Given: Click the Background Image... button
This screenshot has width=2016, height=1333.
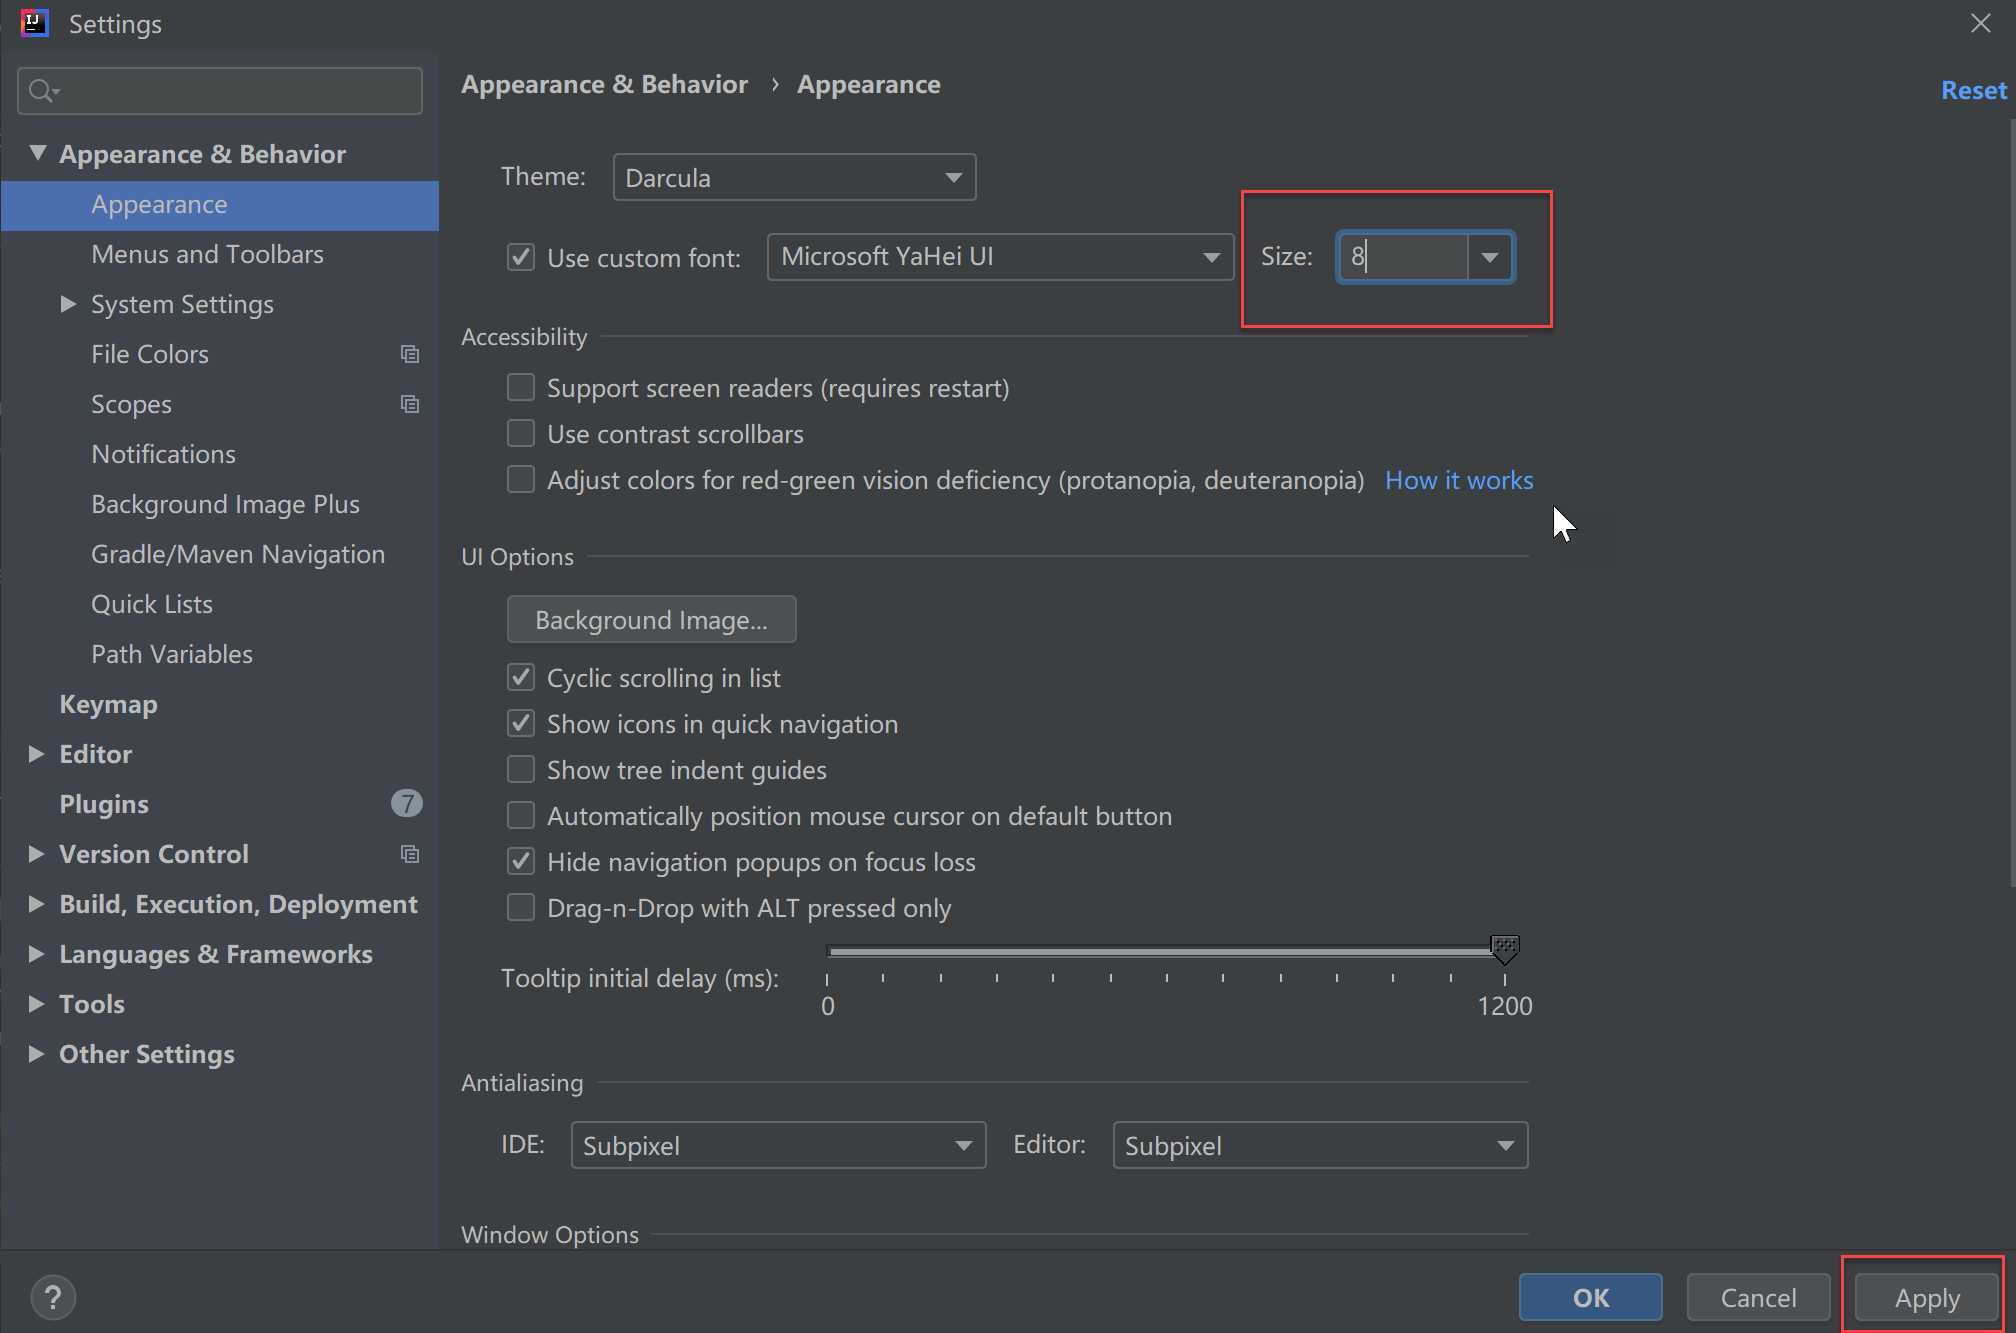Looking at the screenshot, I should click(x=651, y=620).
